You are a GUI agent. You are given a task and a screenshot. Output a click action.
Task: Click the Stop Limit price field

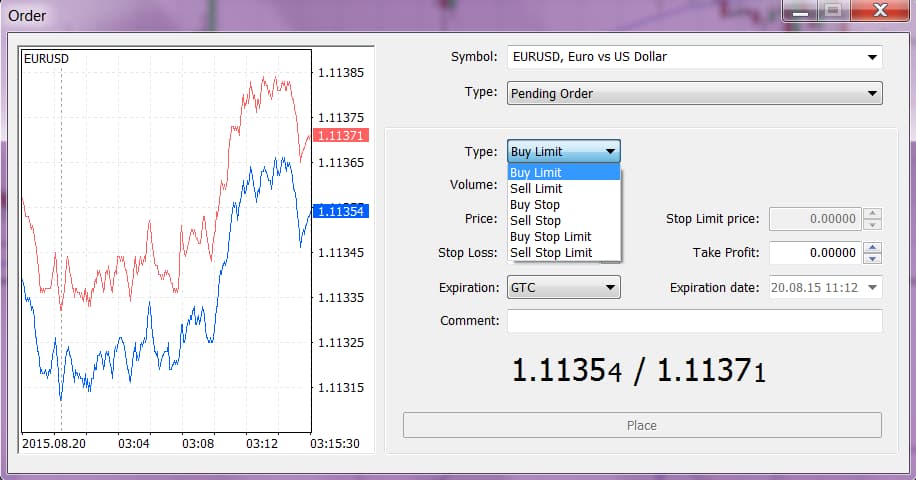pos(816,219)
